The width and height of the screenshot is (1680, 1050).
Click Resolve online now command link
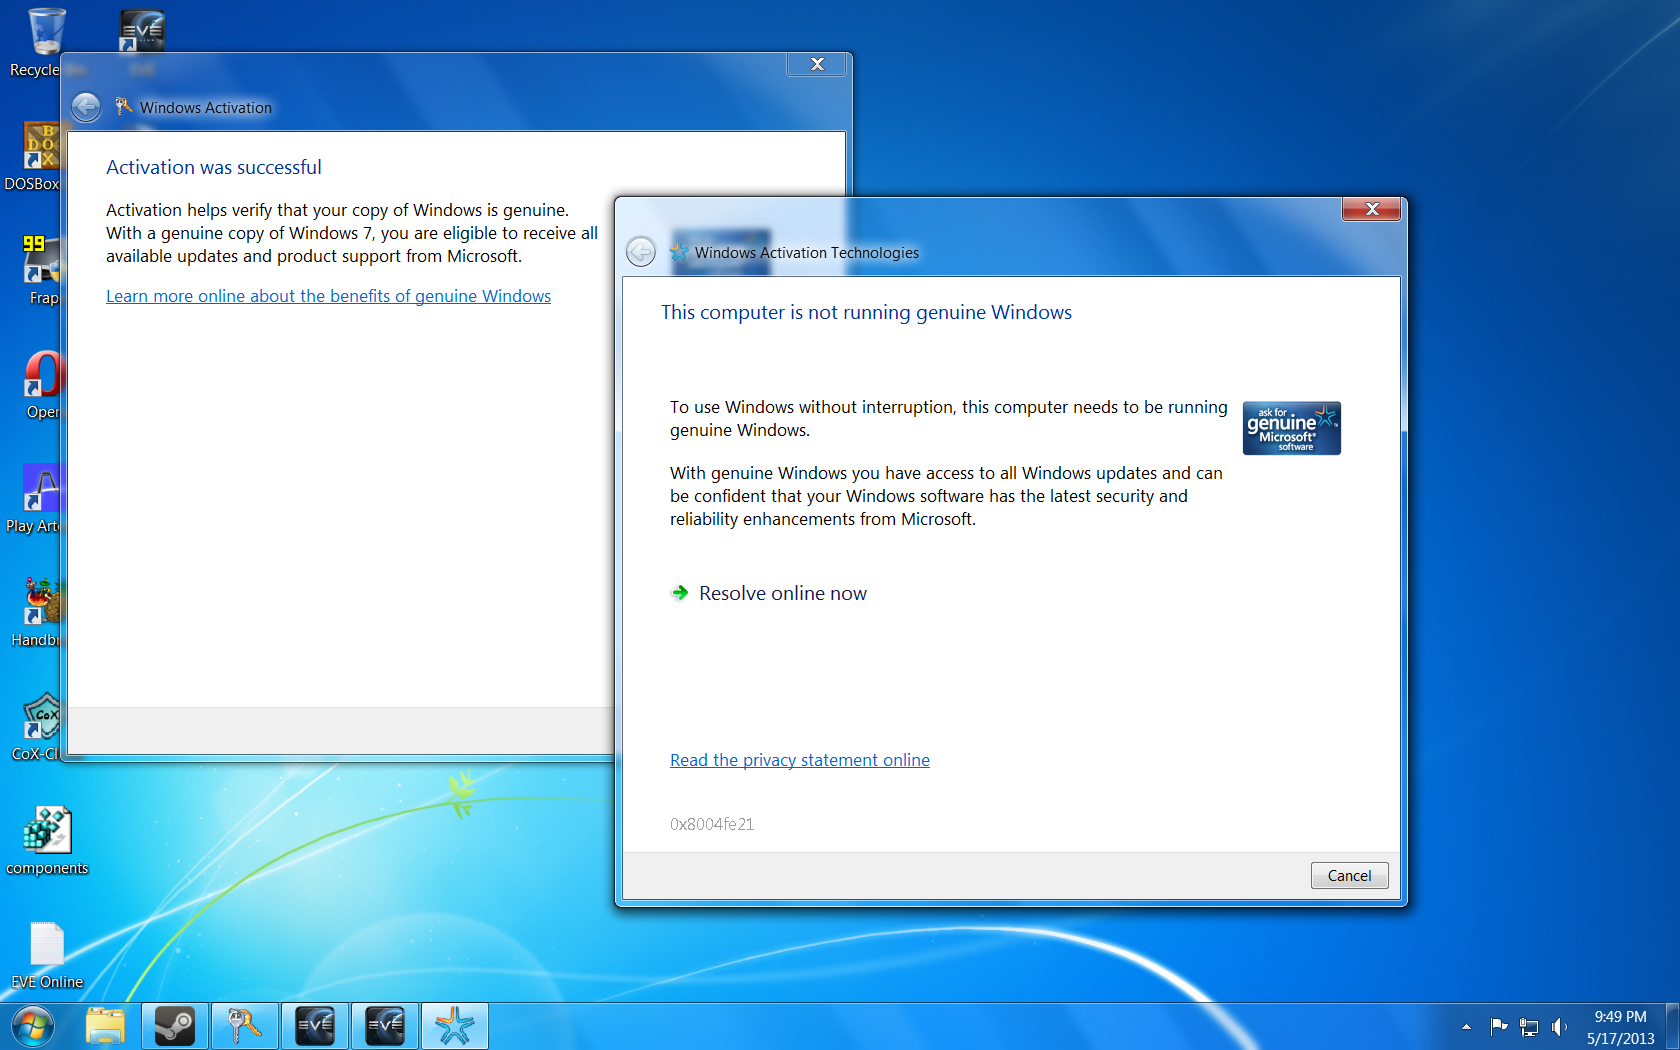[x=768, y=593]
